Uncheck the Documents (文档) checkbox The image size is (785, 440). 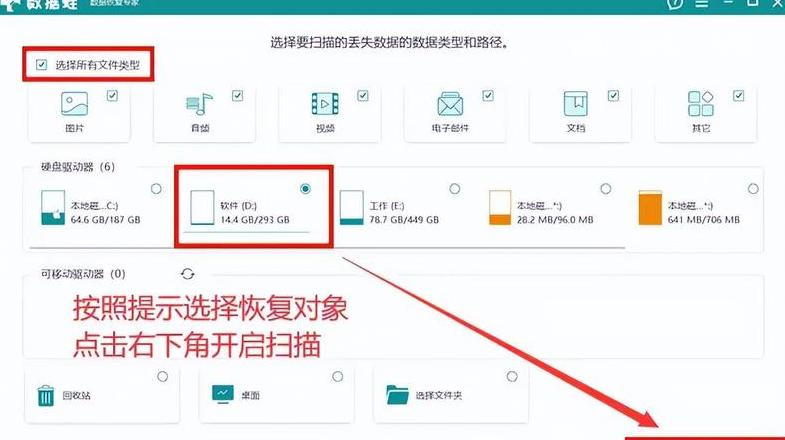click(x=613, y=96)
